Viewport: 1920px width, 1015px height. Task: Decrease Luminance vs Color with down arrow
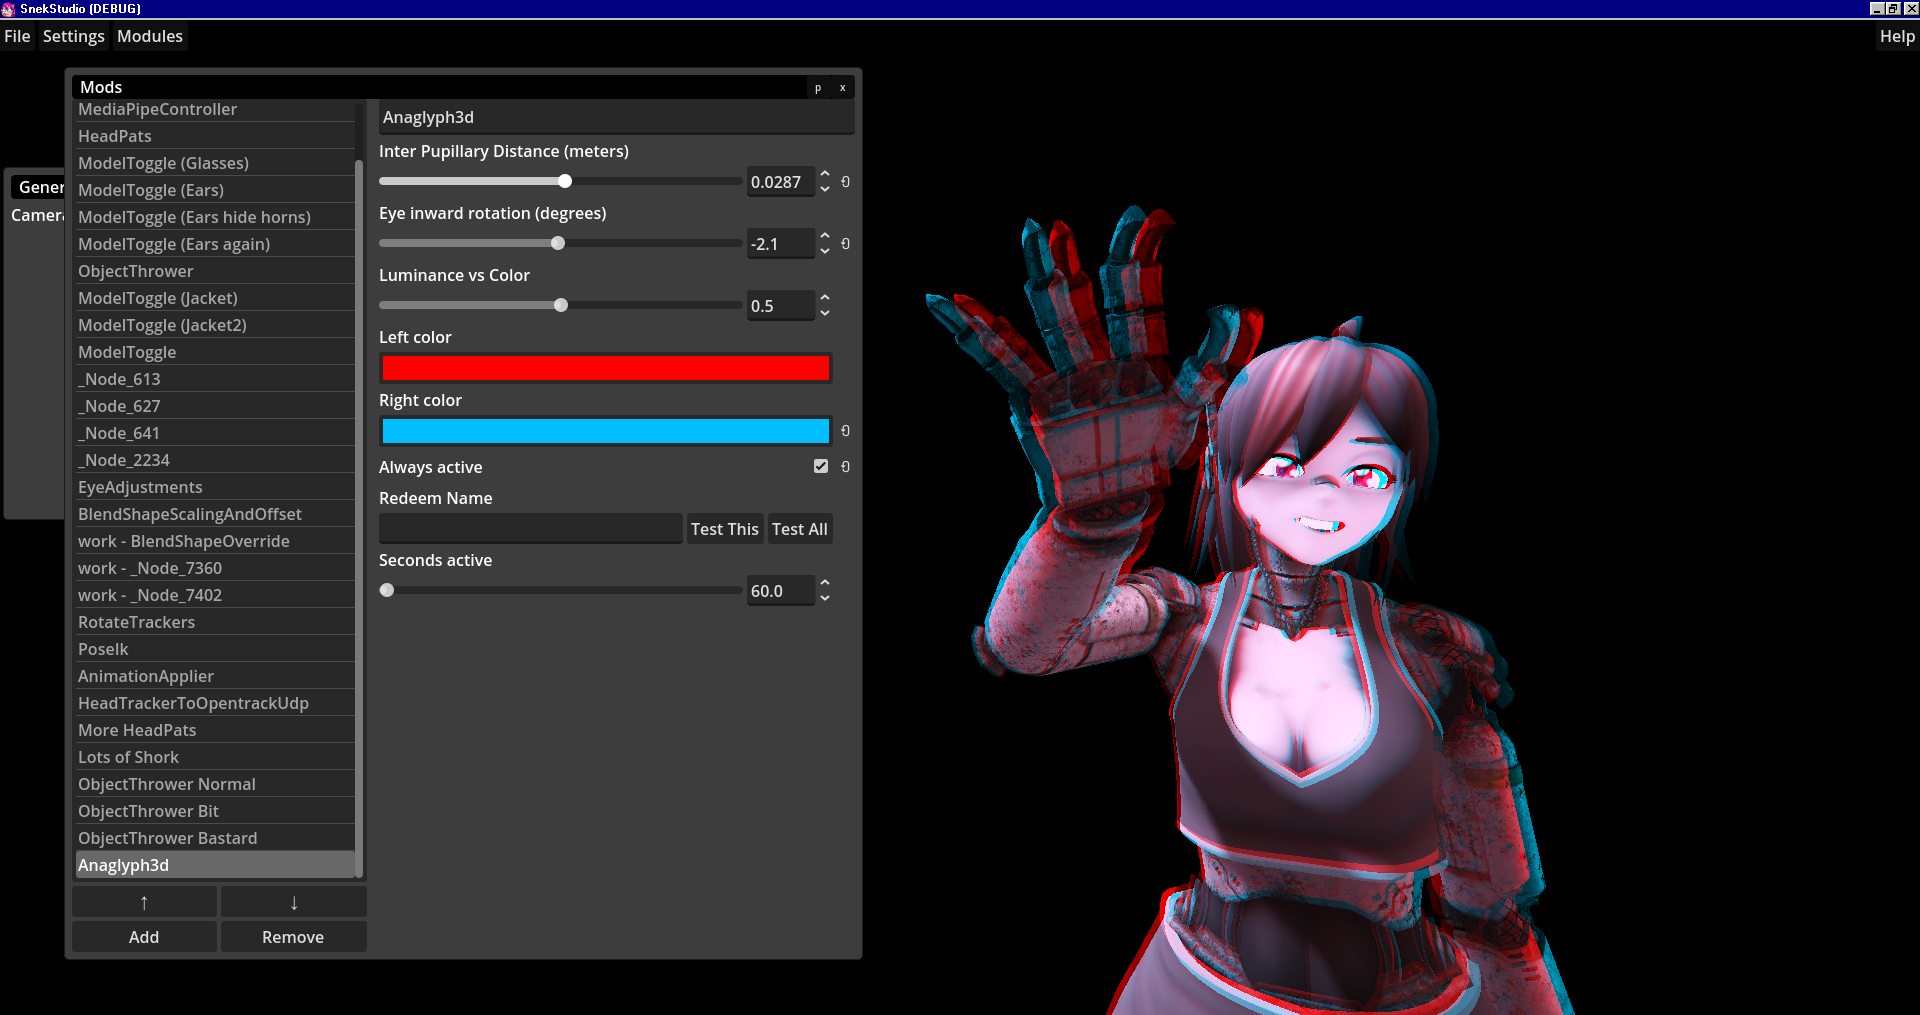tap(825, 313)
